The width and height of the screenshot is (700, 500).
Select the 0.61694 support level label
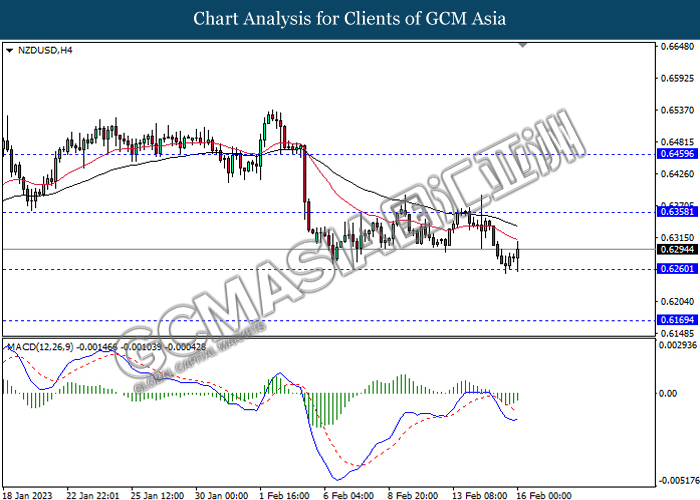[677, 320]
